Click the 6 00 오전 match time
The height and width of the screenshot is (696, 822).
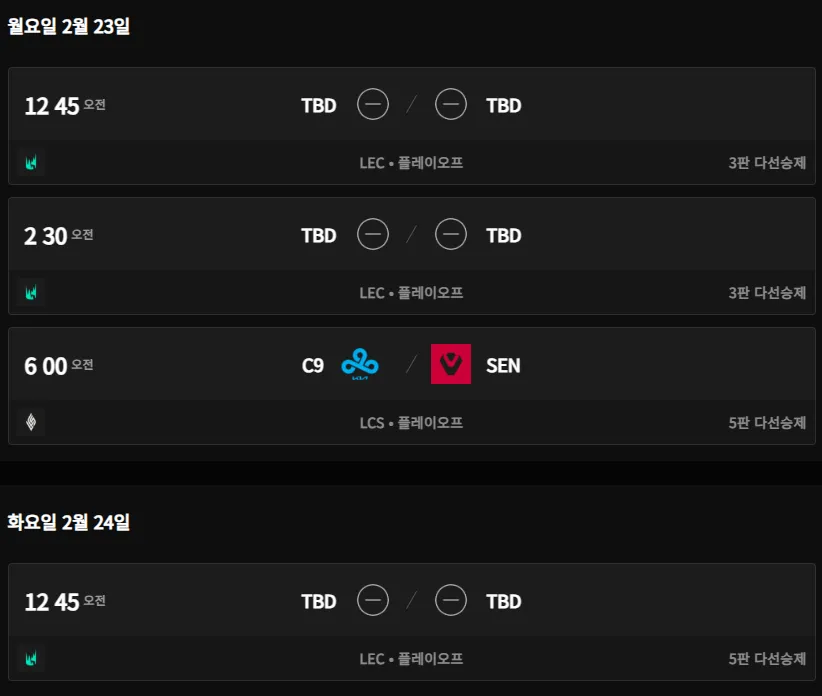(x=58, y=366)
